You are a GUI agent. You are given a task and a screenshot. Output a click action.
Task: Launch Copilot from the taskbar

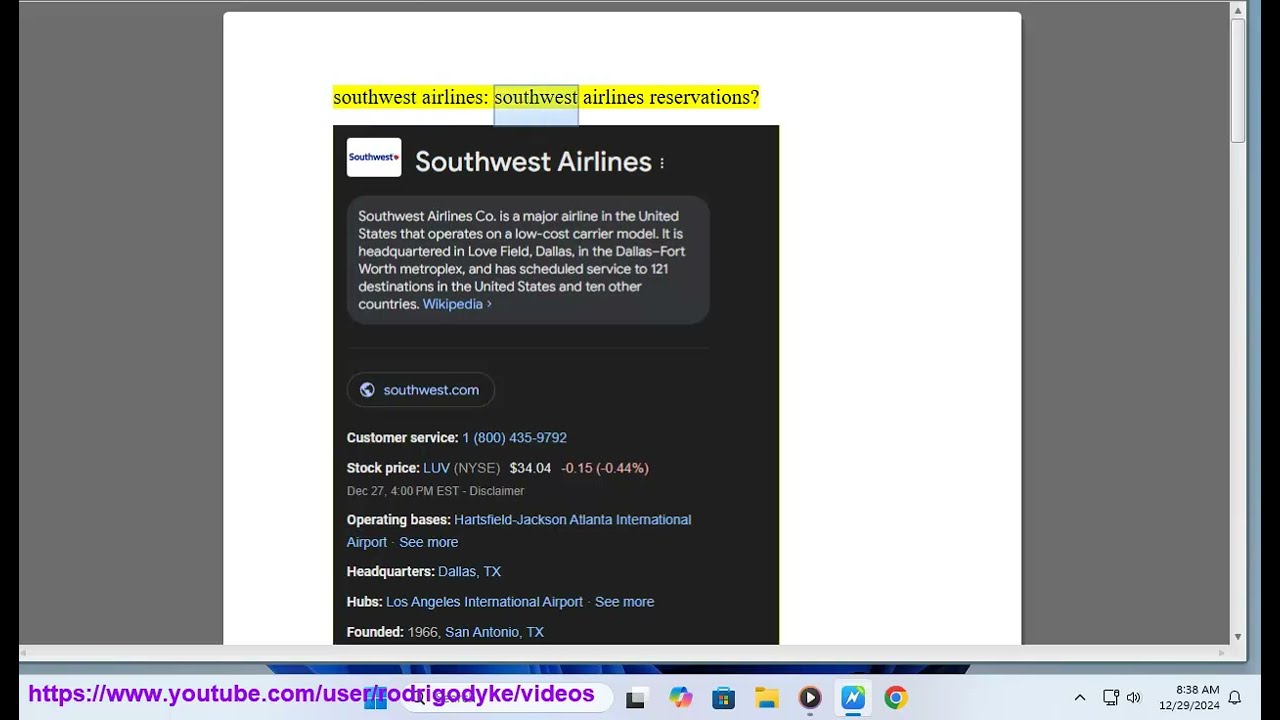(x=681, y=698)
